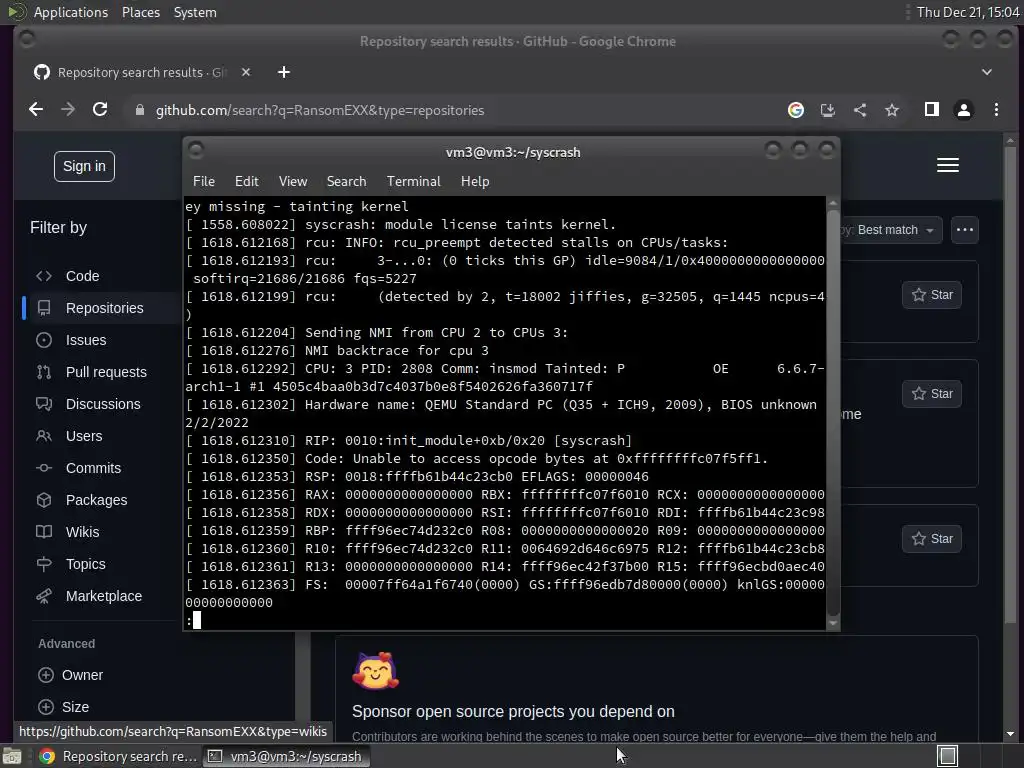Open terminal Search menu

[346, 182]
